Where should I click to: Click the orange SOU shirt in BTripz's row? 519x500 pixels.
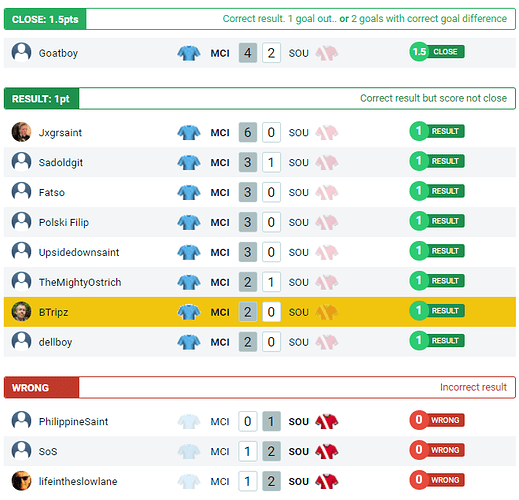click(327, 312)
